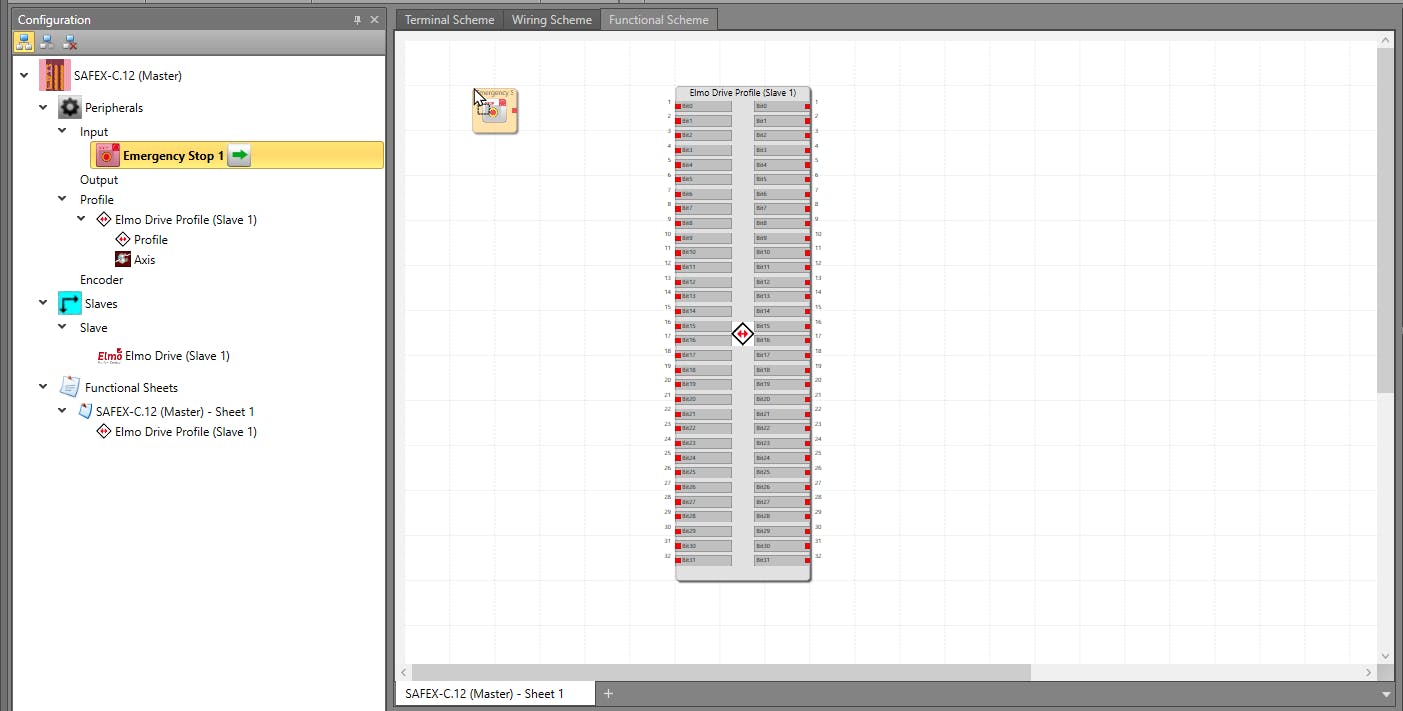1403x711 pixels.
Task: Click the toolbar icon with red X
Action: click(70, 42)
